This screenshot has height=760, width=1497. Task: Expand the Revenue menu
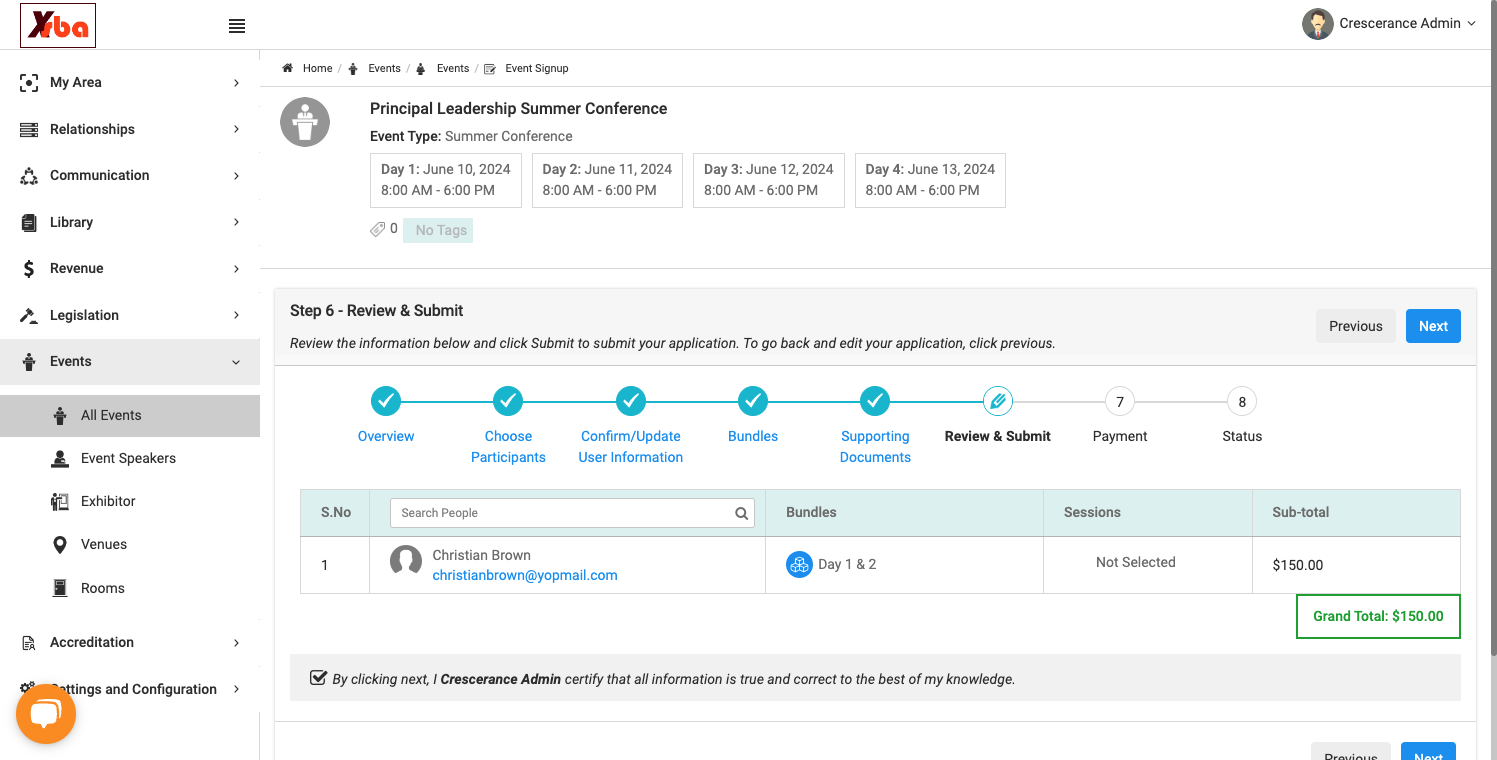coord(130,268)
